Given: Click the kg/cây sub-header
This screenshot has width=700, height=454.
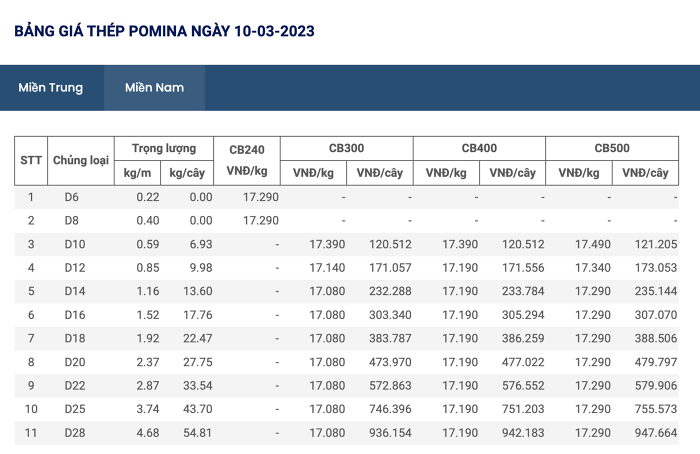Looking at the screenshot, I should tap(187, 173).
